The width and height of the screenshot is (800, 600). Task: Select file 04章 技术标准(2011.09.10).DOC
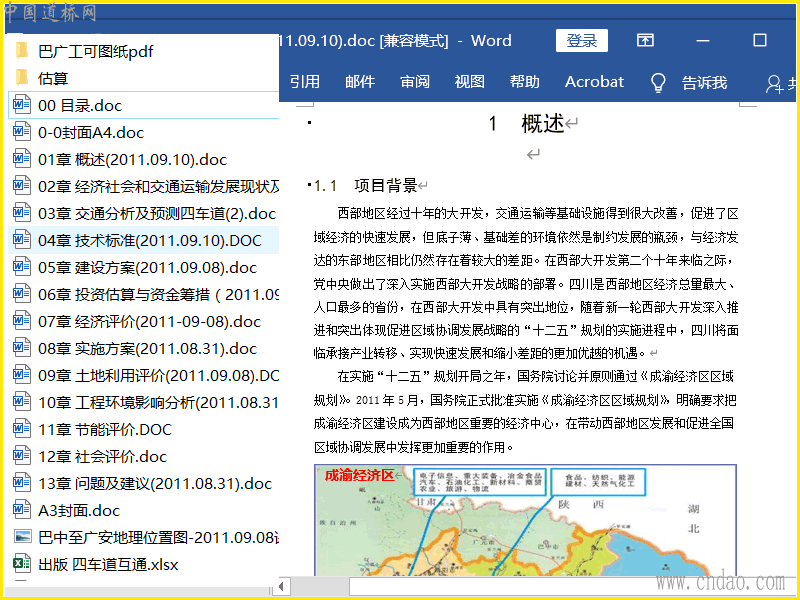tap(150, 240)
